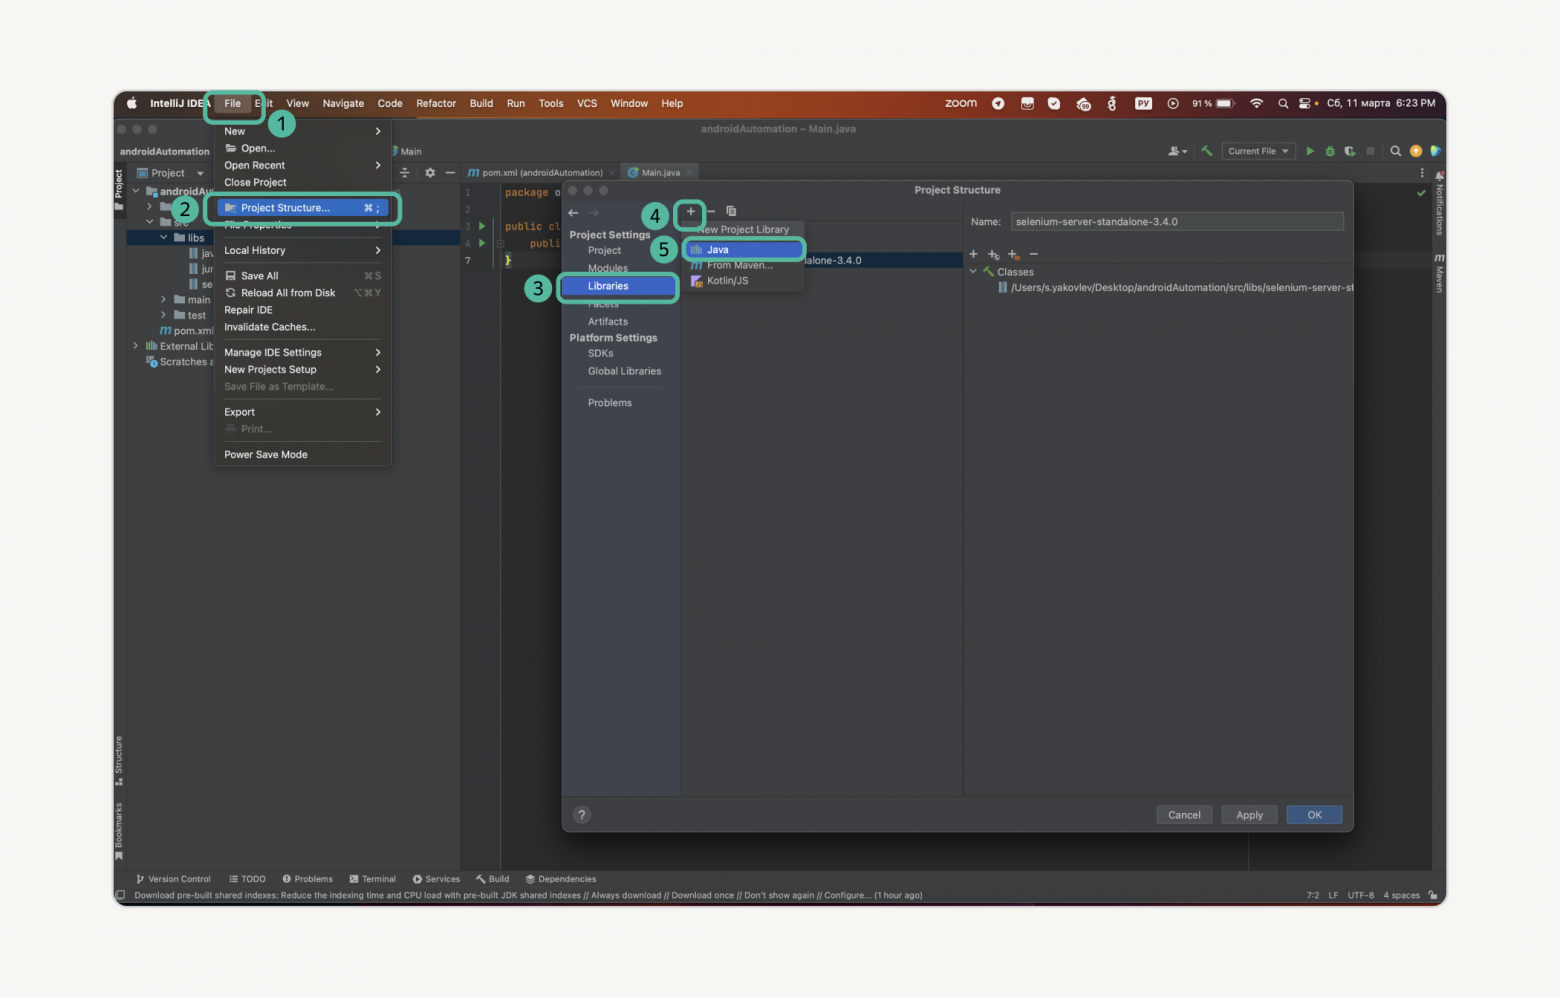This screenshot has width=1560, height=998.
Task: Expand the test folder in project tree
Action: point(164,315)
